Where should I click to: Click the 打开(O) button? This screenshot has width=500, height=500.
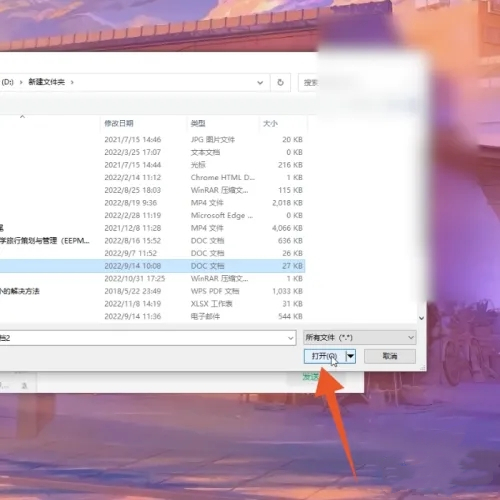point(325,356)
